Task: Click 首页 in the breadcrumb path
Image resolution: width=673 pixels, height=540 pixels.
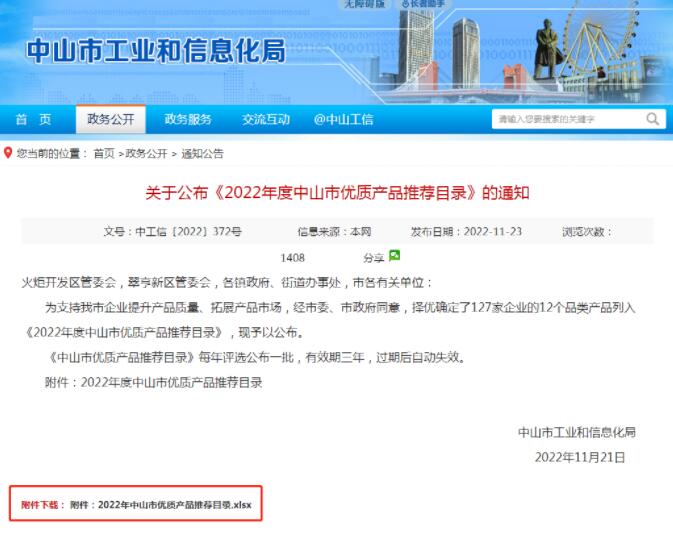Action: click(104, 154)
